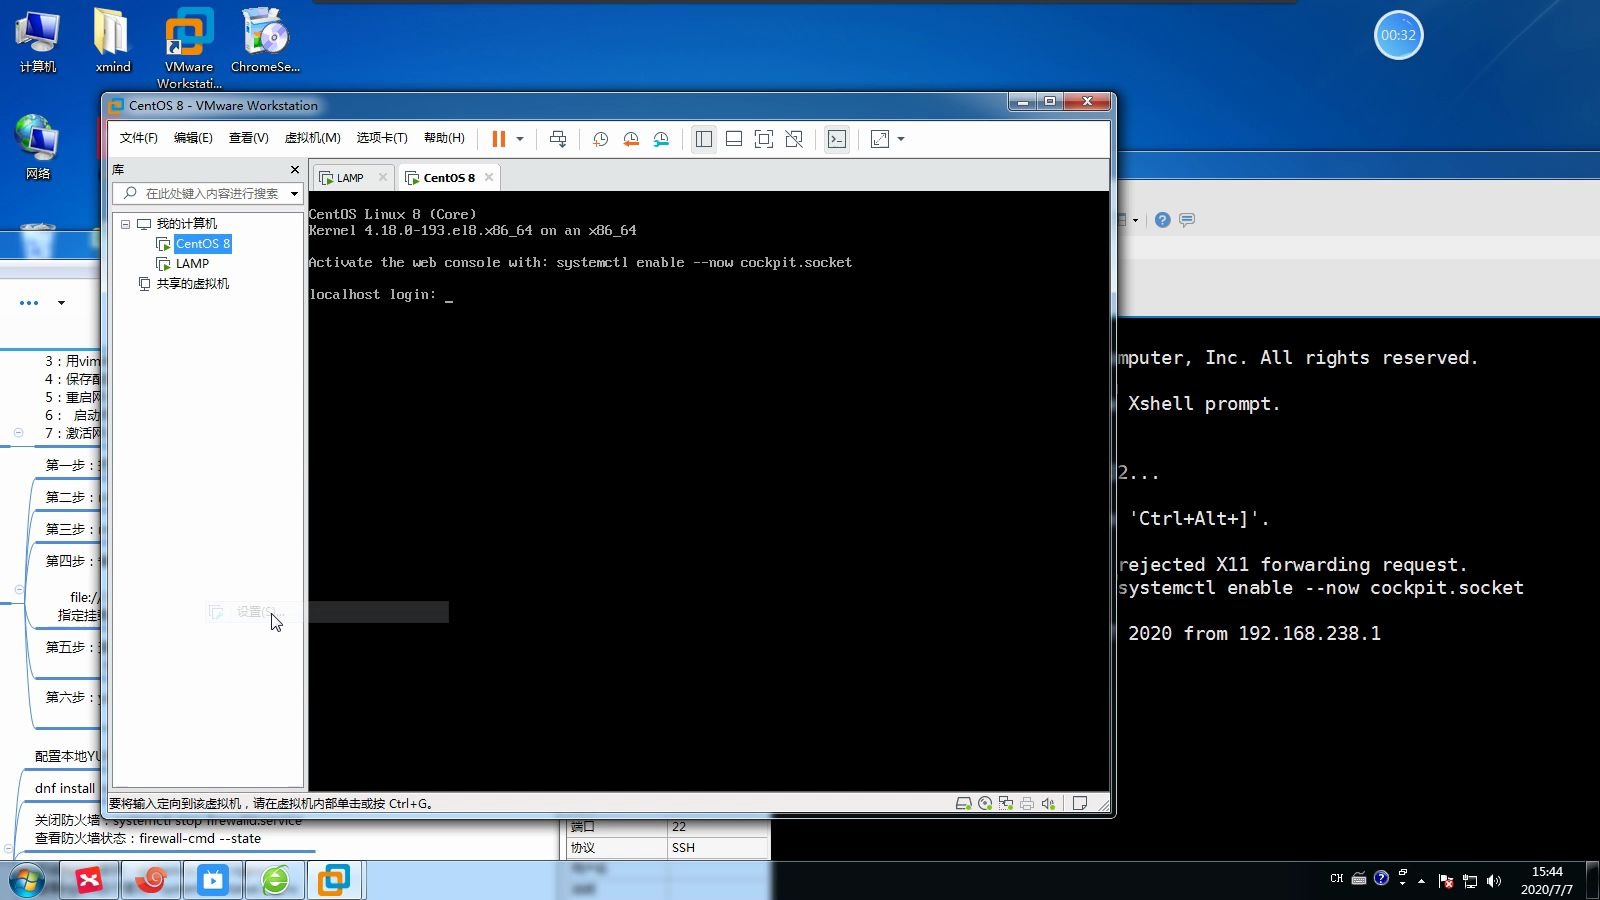Open the blue screen recorder taskbar icon
1600x900 pixels.
(213, 880)
